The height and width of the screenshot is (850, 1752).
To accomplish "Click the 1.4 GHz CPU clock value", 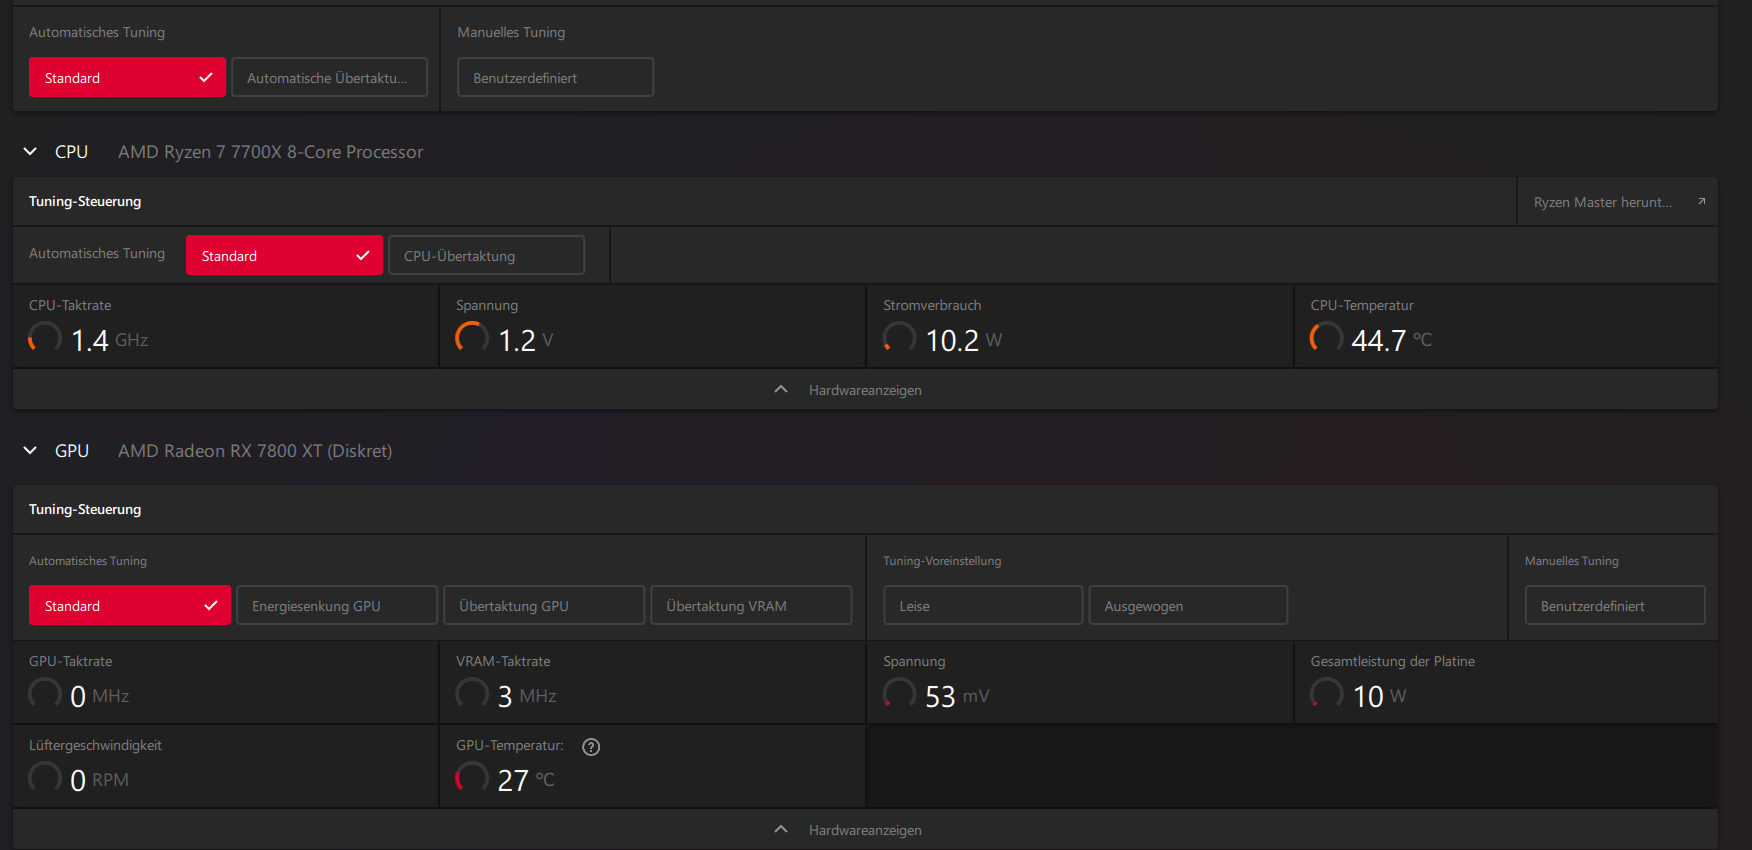I will [110, 341].
